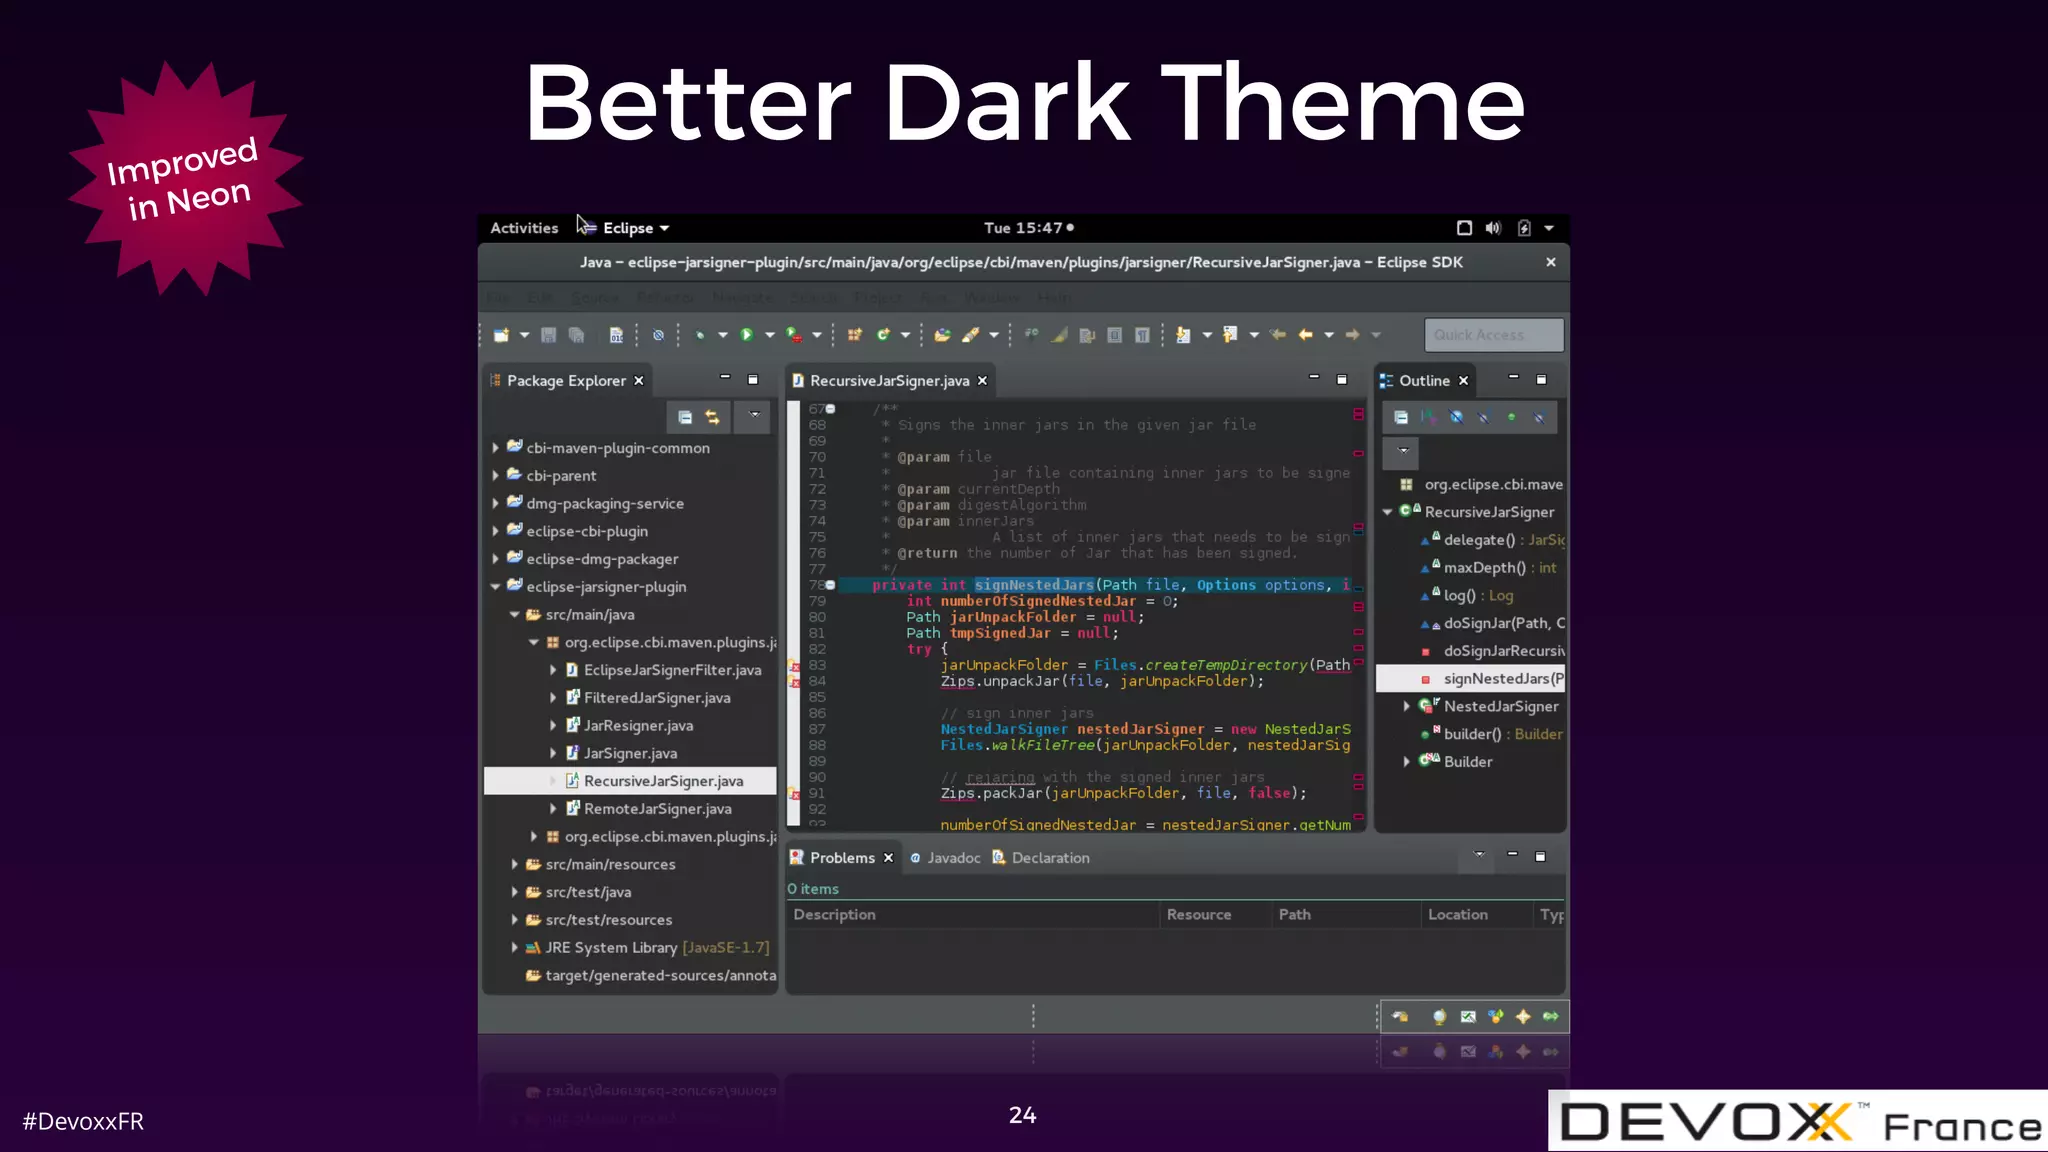Viewport: 2048px width, 1152px height.
Task: Click the New Java Package icon
Action: (x=855, y=335)
